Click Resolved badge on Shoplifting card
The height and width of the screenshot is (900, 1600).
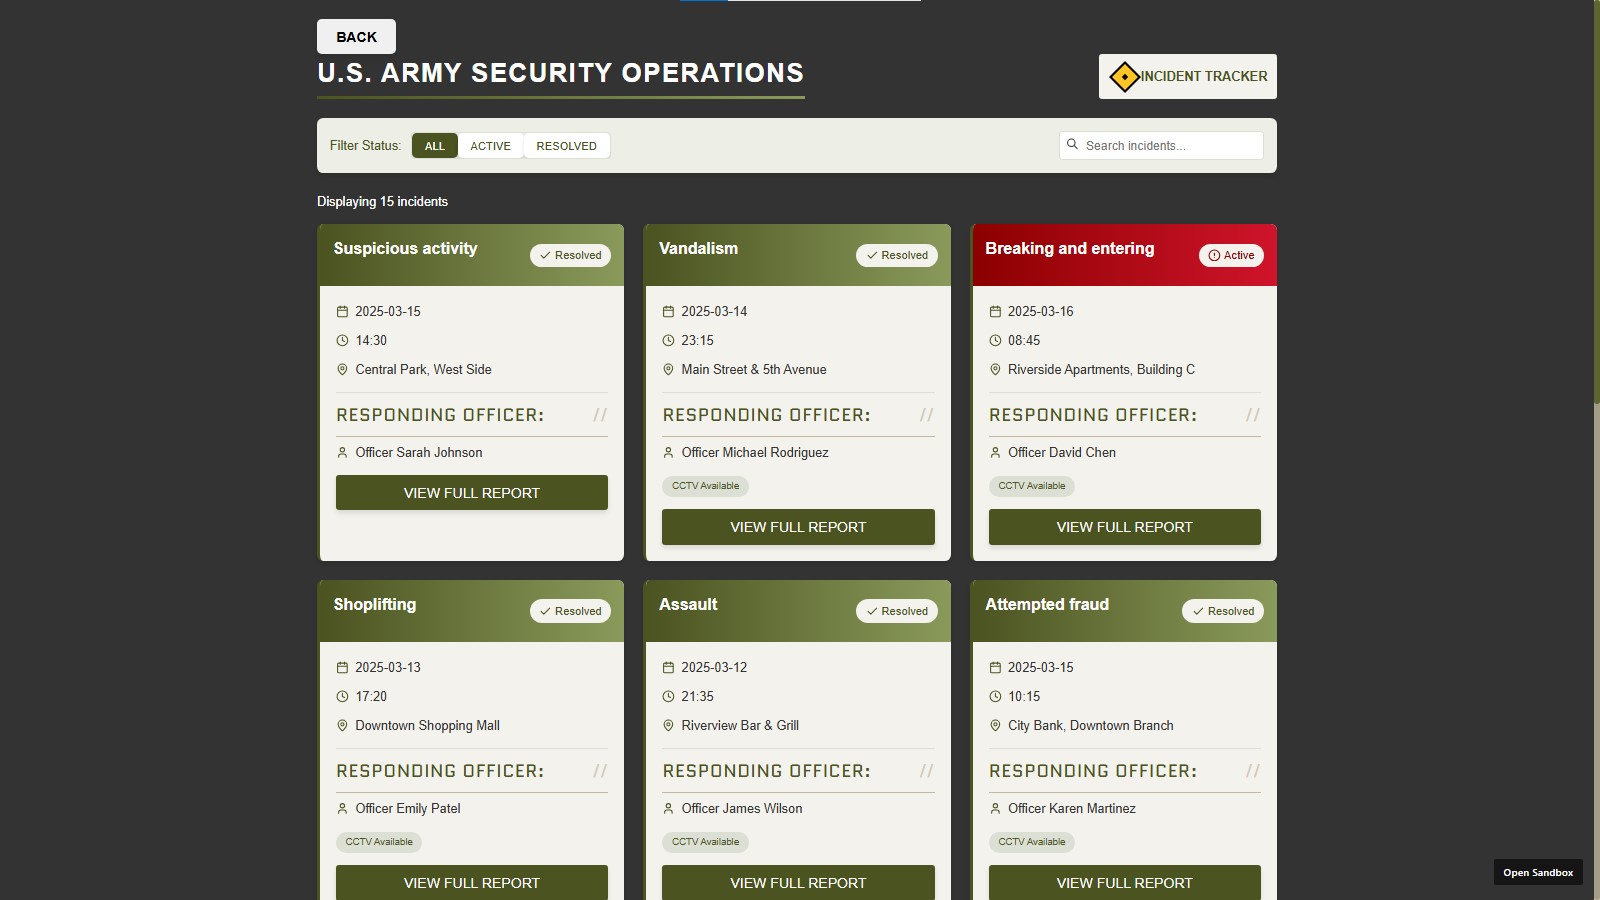570,611
